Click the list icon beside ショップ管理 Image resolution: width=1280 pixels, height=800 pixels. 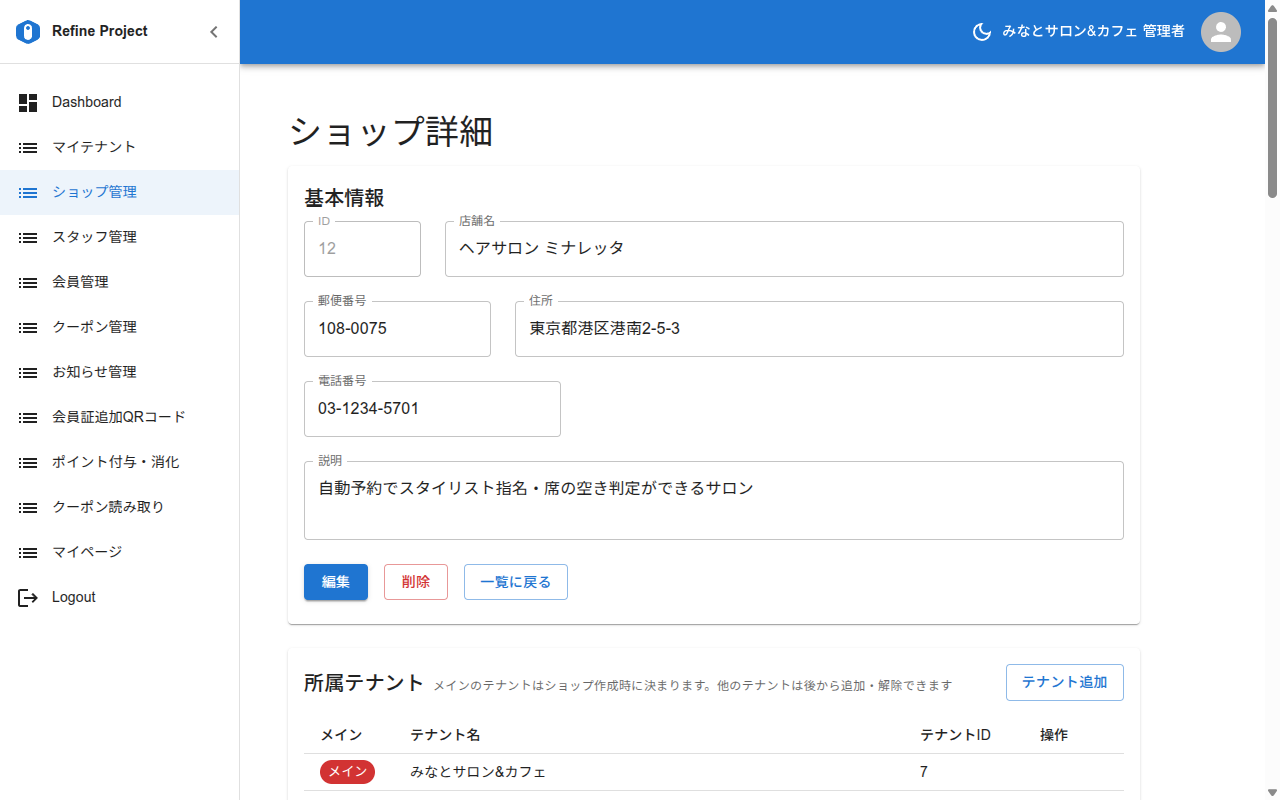(28, 192)
